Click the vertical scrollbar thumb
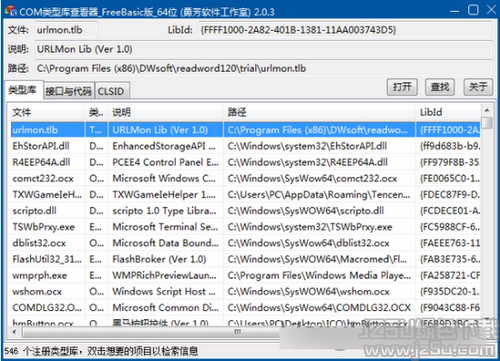 (x=487, y=122)
